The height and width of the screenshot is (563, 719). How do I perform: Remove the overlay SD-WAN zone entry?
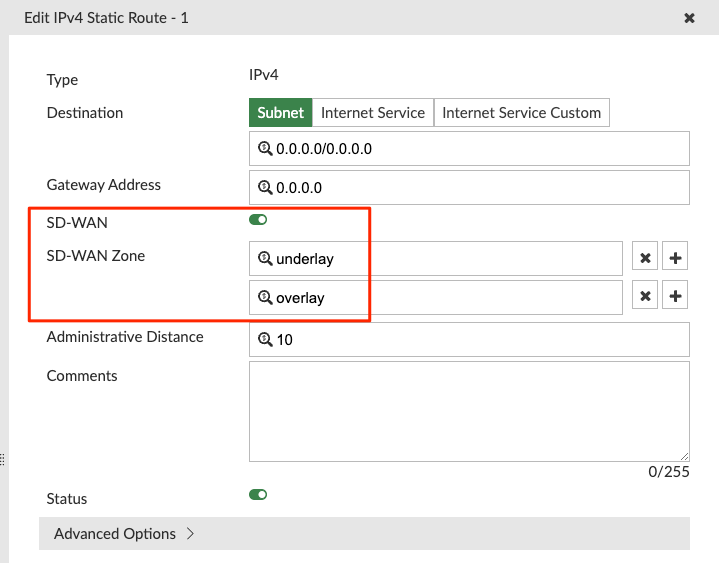coord(645,296)
